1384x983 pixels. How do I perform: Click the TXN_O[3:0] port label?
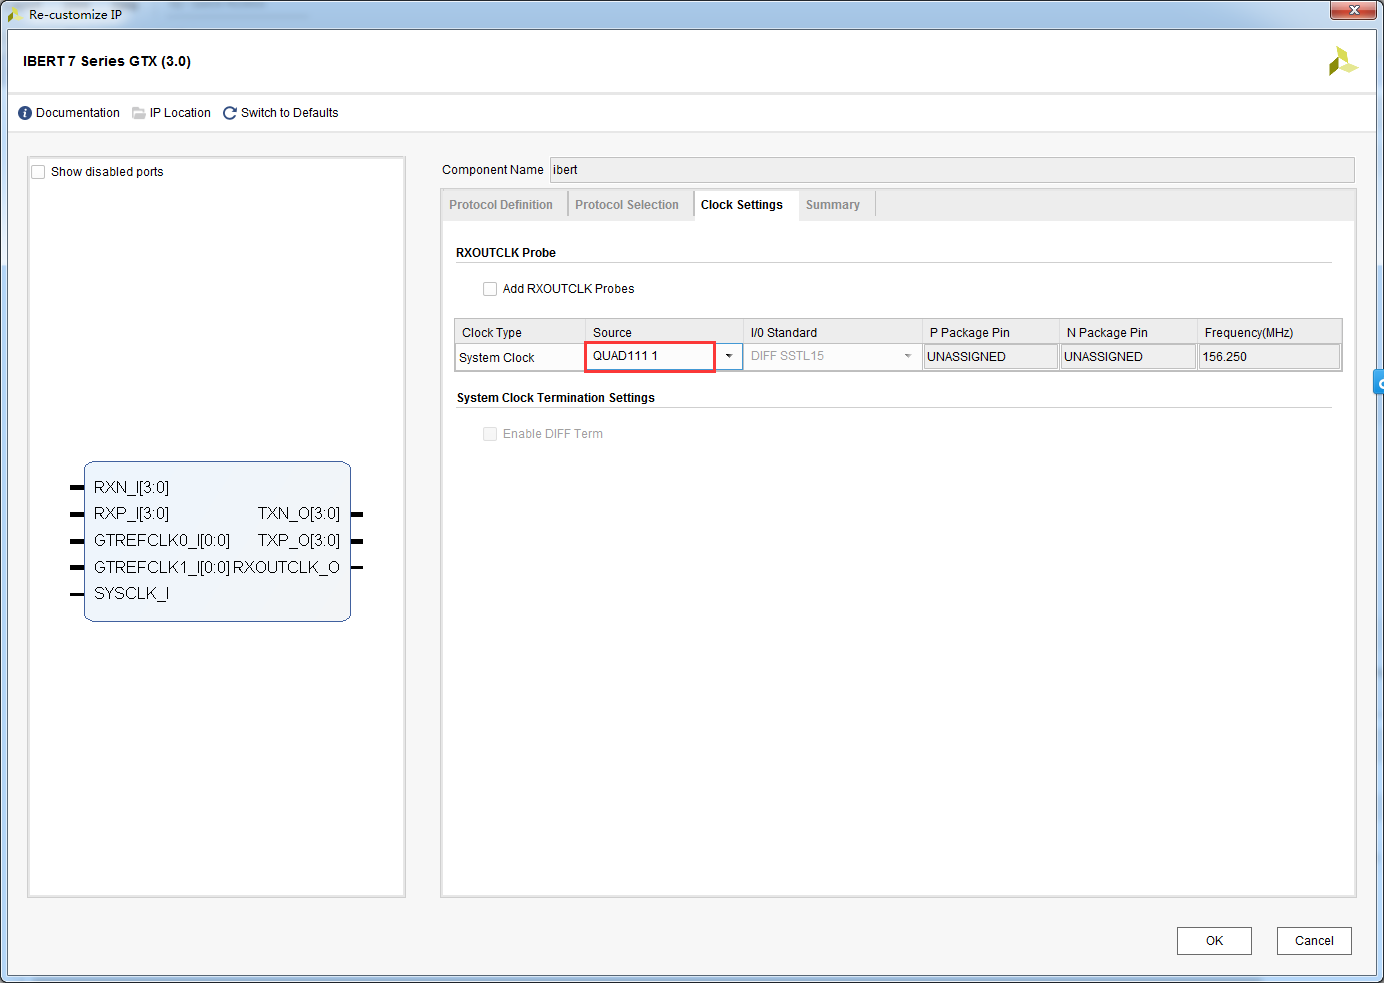(299, 513)
